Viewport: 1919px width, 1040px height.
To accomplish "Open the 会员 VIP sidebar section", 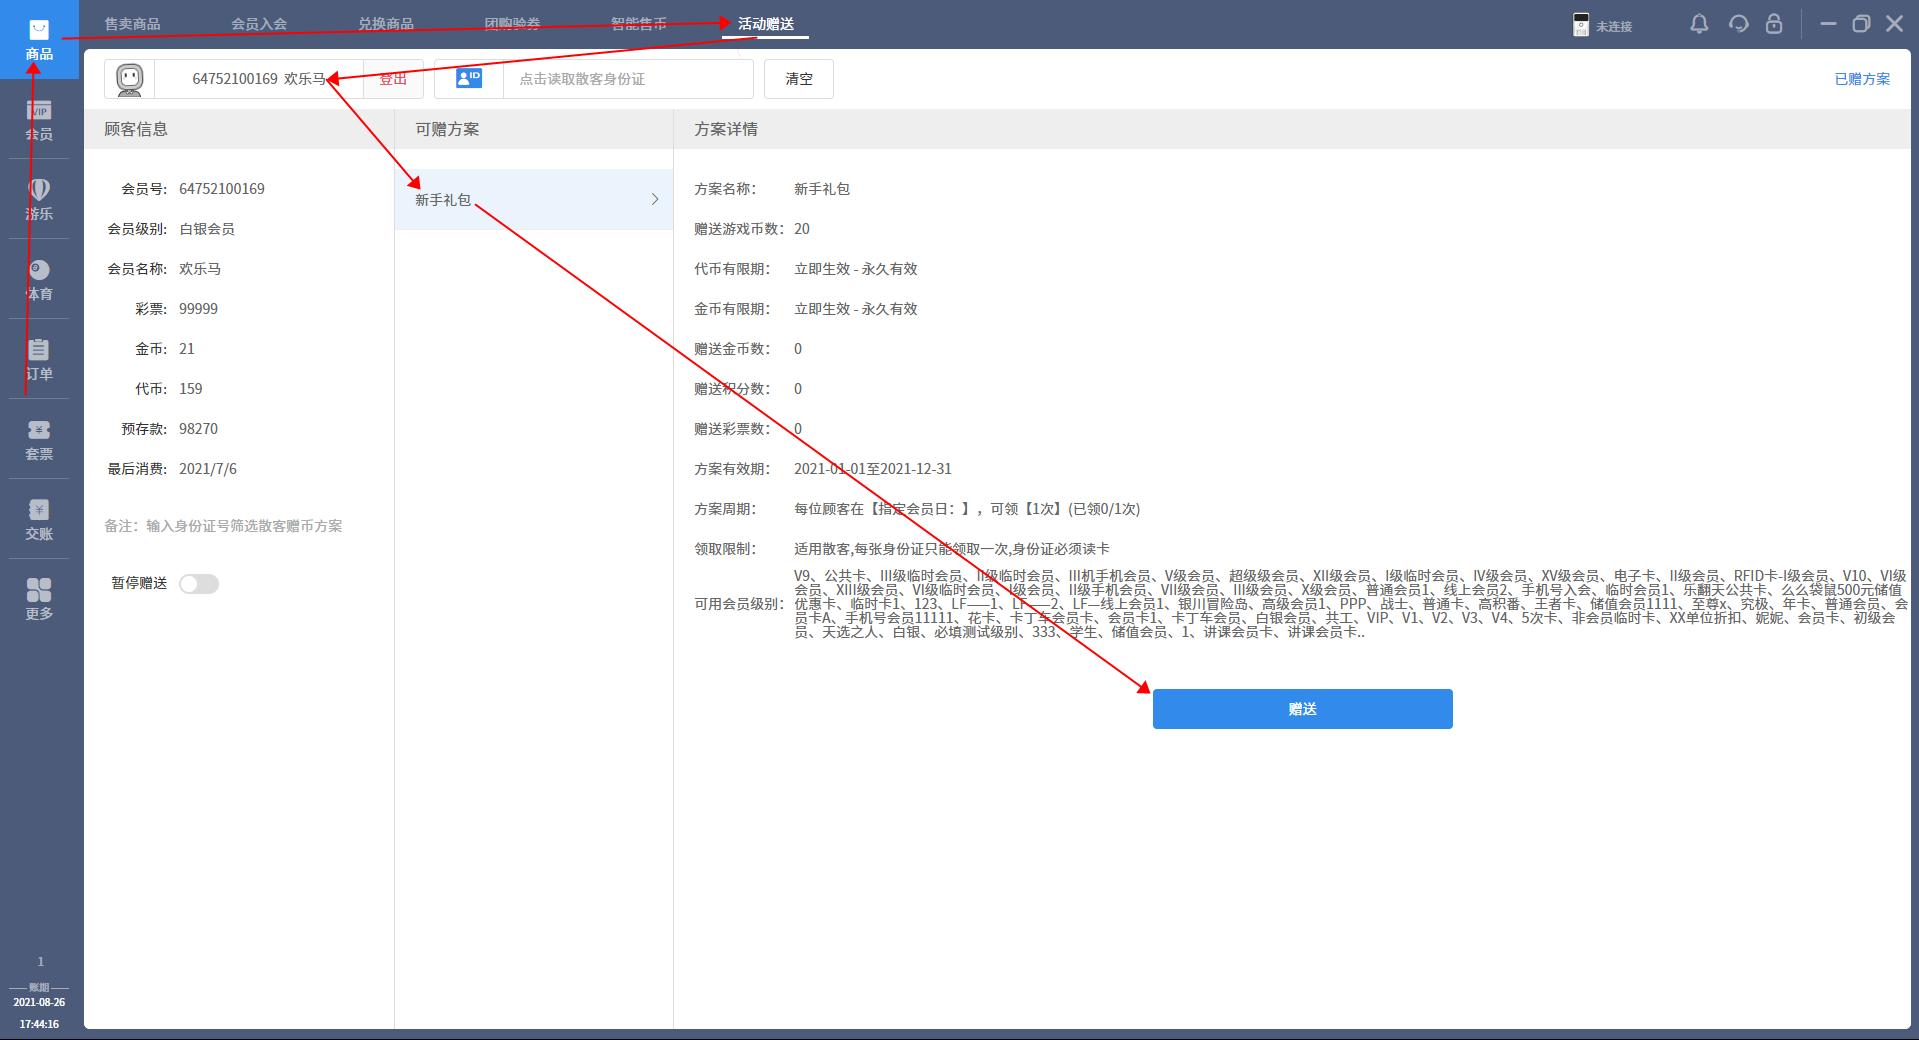I will point(39,120).
